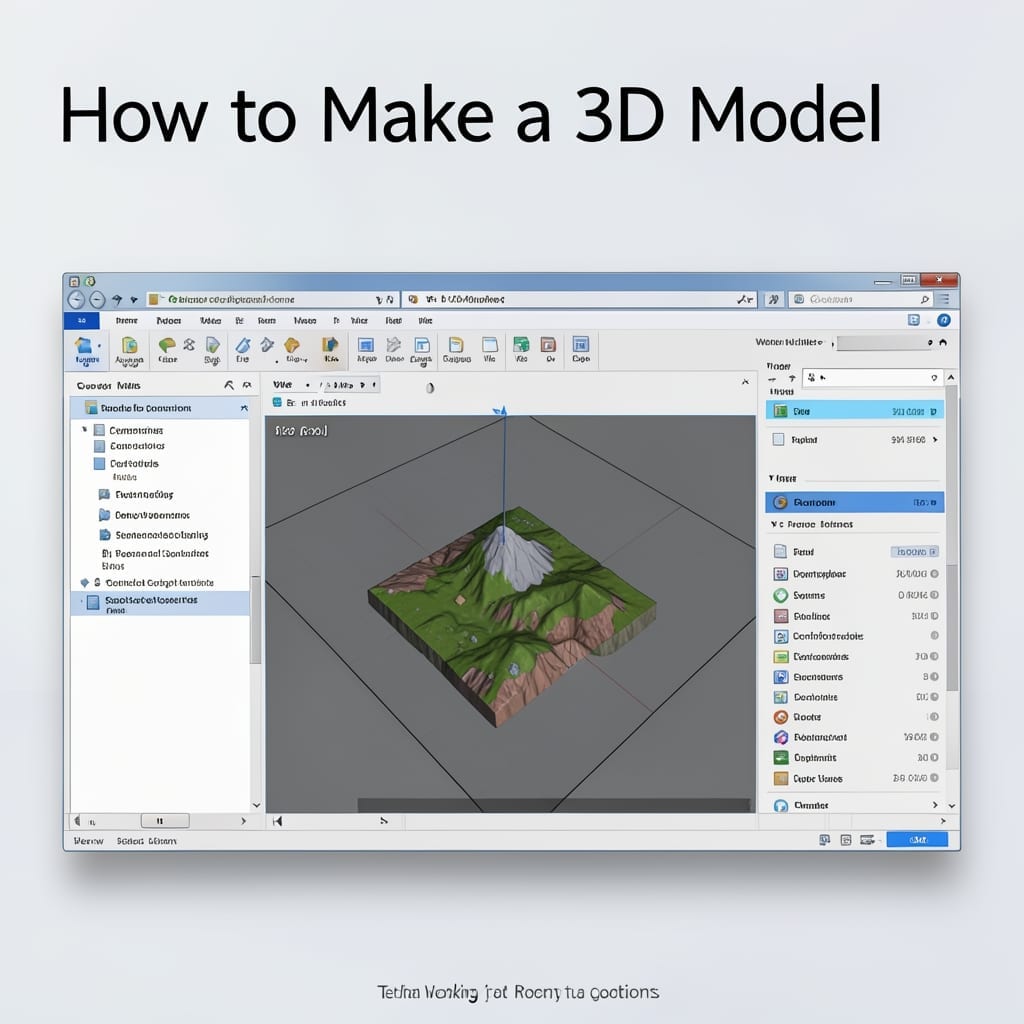Click the search box at top right

coord(861,300)
